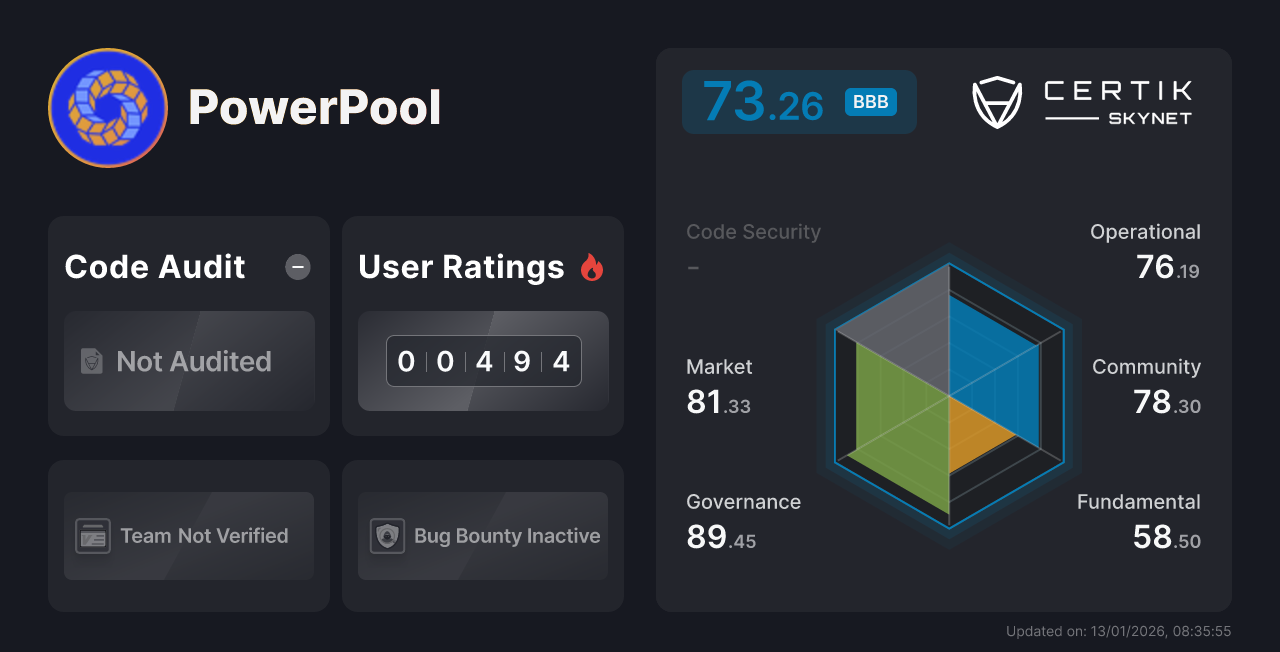This screenshot has height=652, width=1280.
Task: Click the SKYNET wordmark icon
Action: pos(1148,116)
